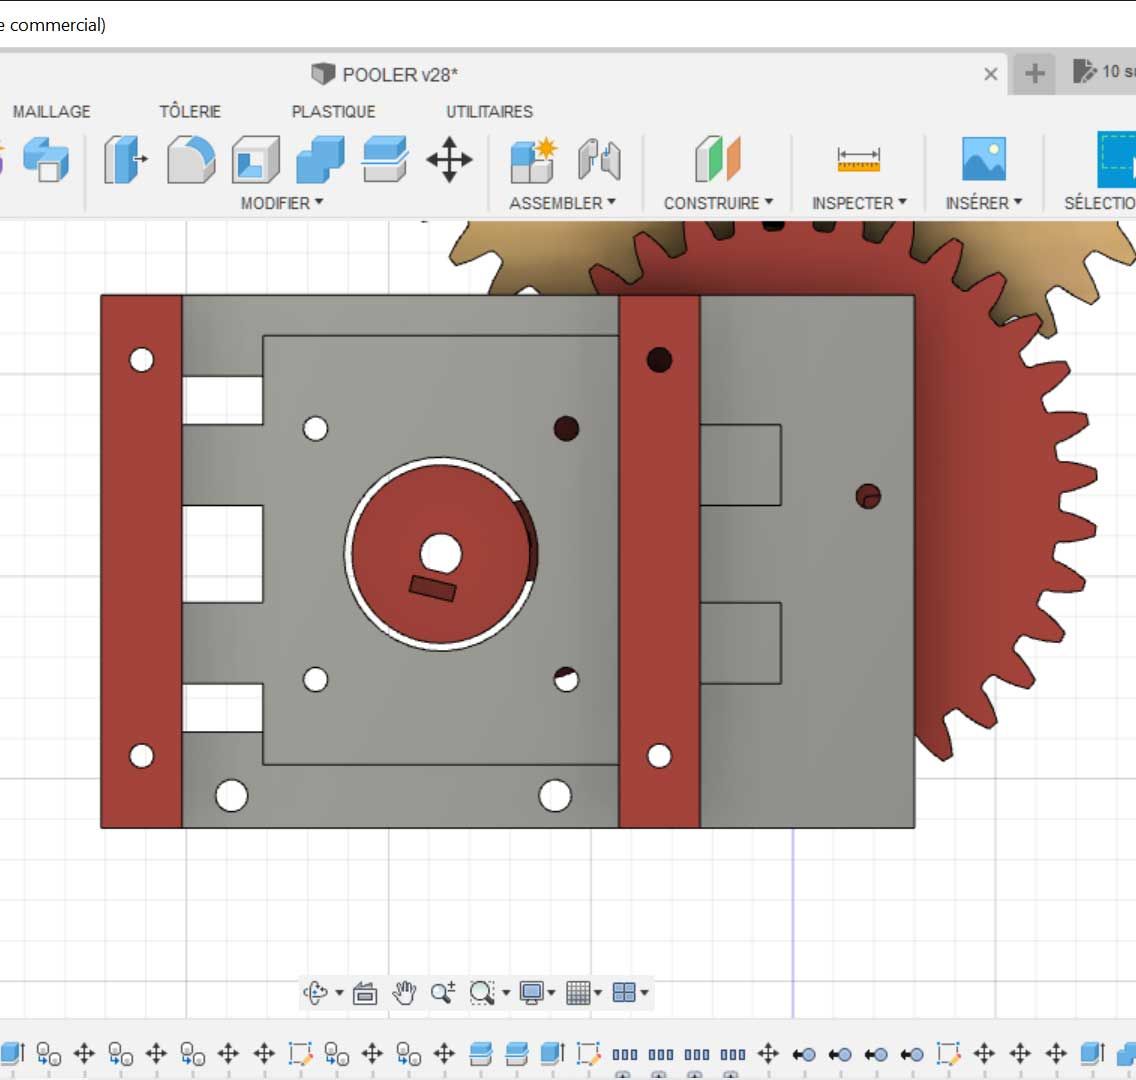Click the Insert image icon

point(983,160)
